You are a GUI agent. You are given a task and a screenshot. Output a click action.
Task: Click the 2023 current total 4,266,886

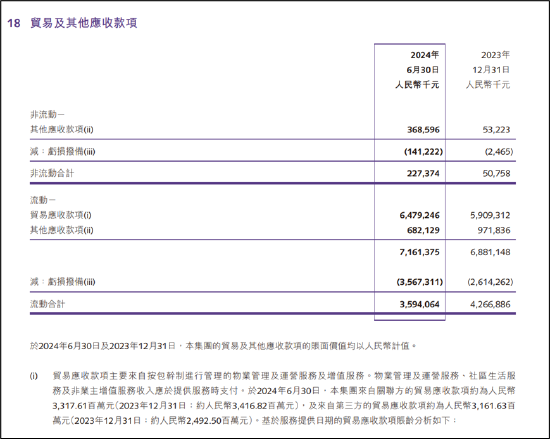(490, 304)
